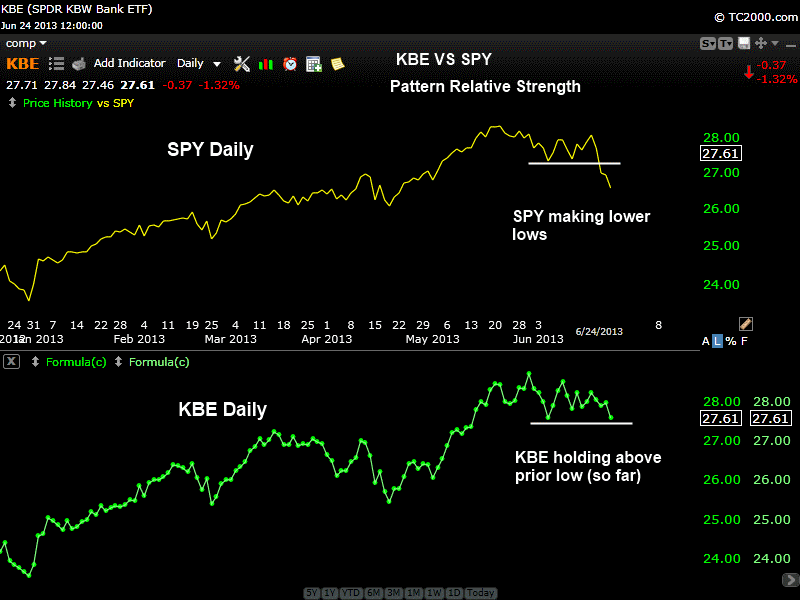Jump to Today on the time range bar
The width and height of the screenshot is (800, 600).
click(481, 593)
